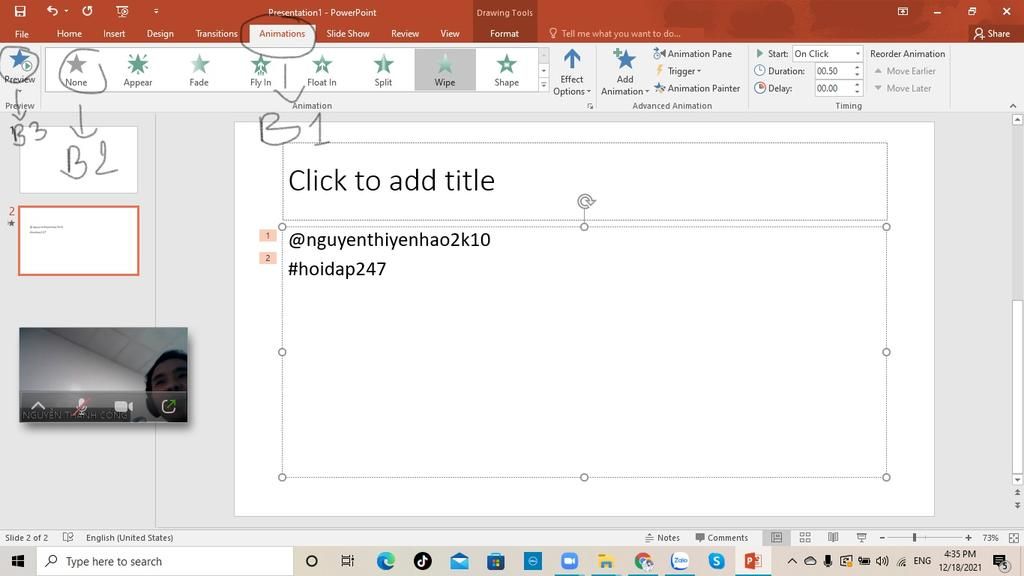Click the Delay value field

833,88
